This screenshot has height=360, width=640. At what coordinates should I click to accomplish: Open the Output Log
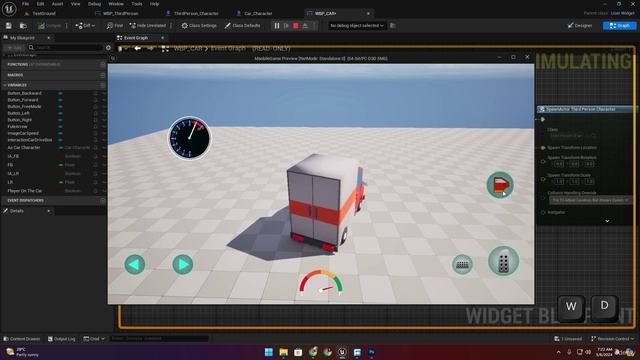(x=62, y=339)
